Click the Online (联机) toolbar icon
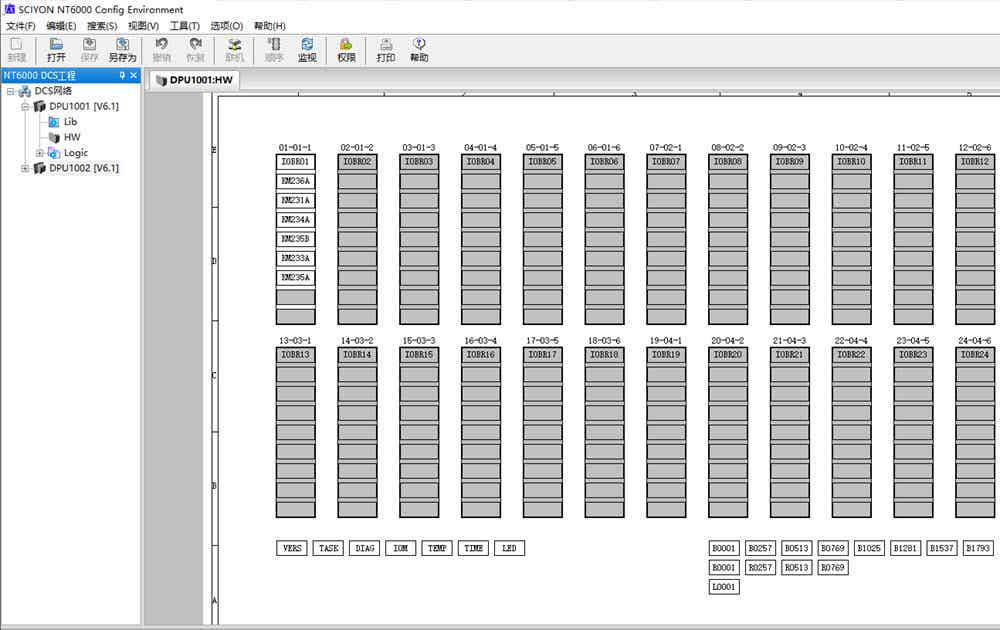 click(235, 50)
